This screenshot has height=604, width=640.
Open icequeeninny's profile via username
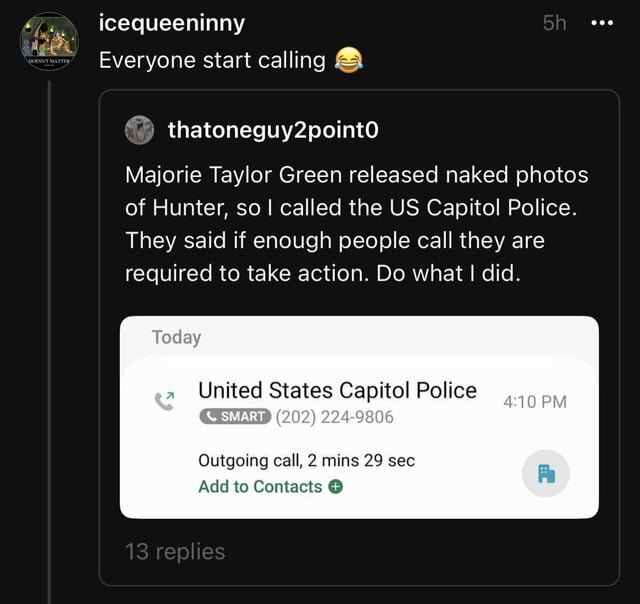[x=172, y=23]
